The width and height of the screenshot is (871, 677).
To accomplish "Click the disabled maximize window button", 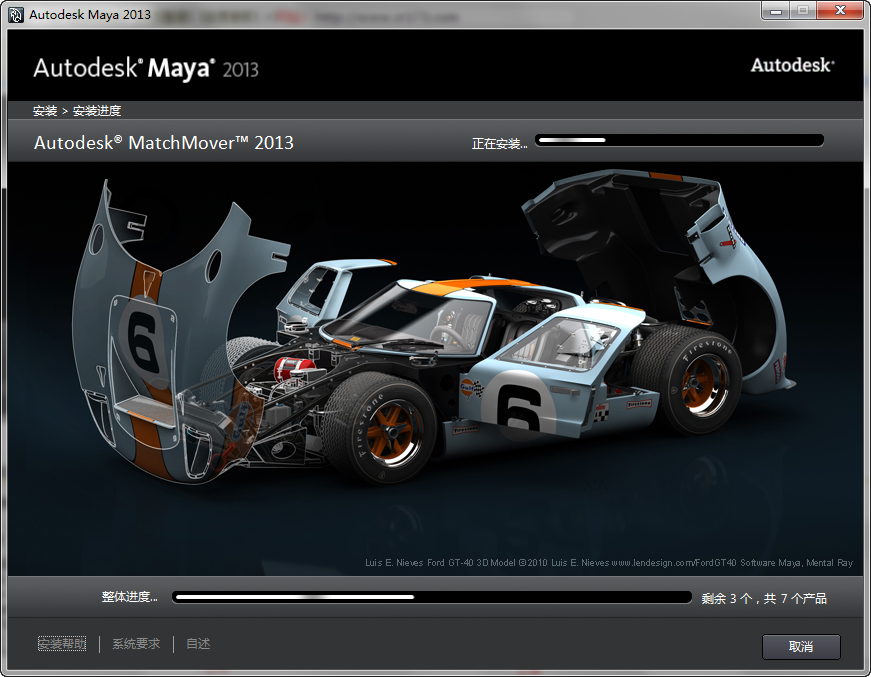I will pos(803,11).
